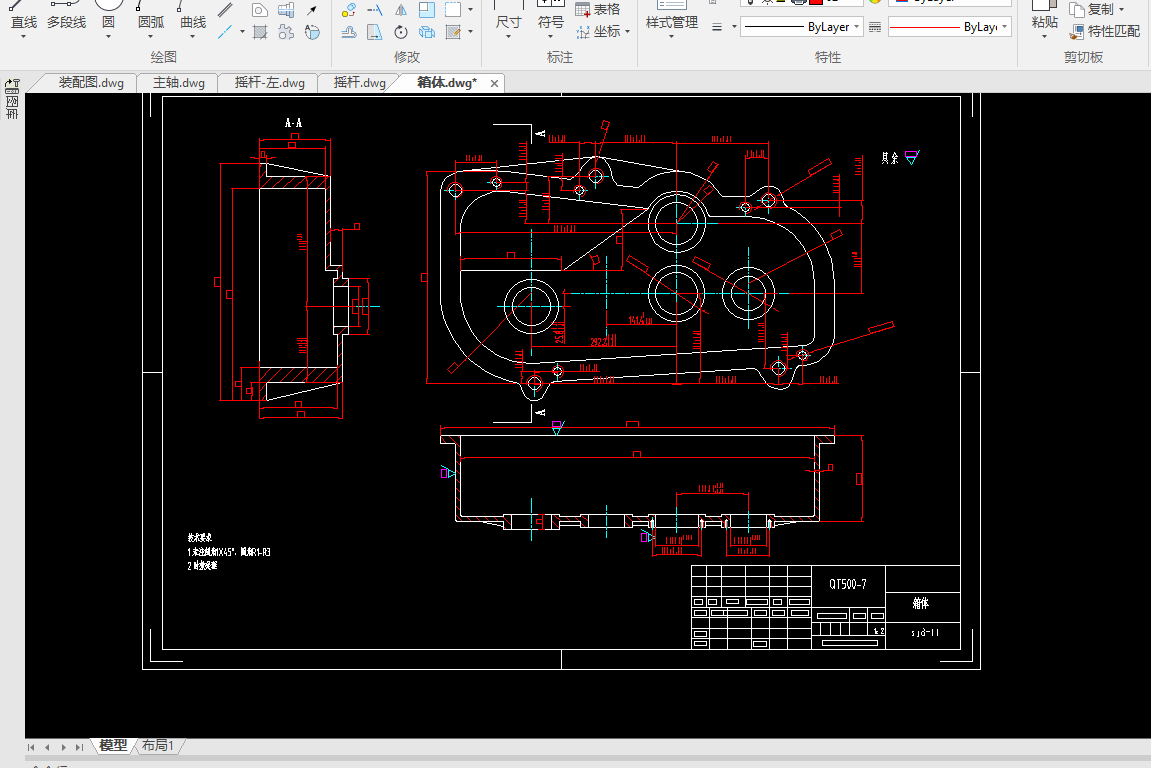Select the hatch pattern tool in 绘图 panel
This screenshot has height=768, width=1151.
tap(260, 32)
